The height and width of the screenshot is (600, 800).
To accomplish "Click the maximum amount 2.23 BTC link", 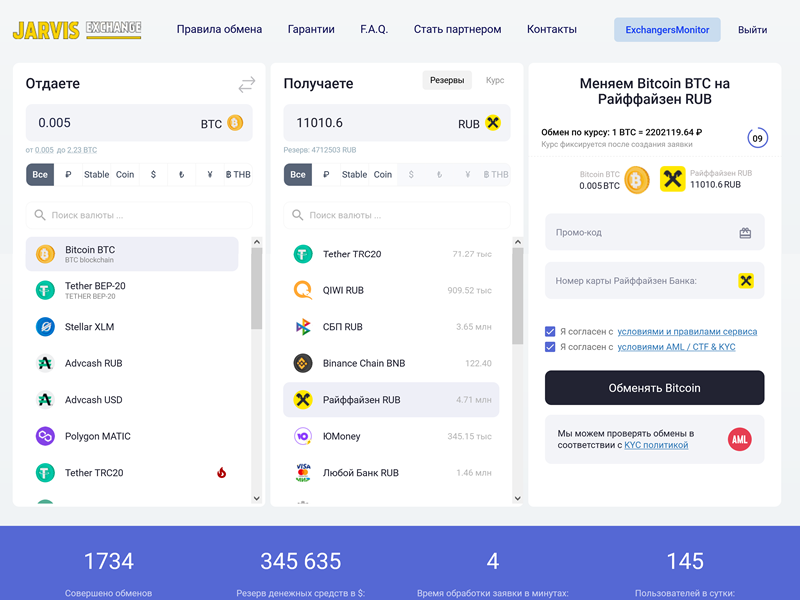I will pos(82,150).
